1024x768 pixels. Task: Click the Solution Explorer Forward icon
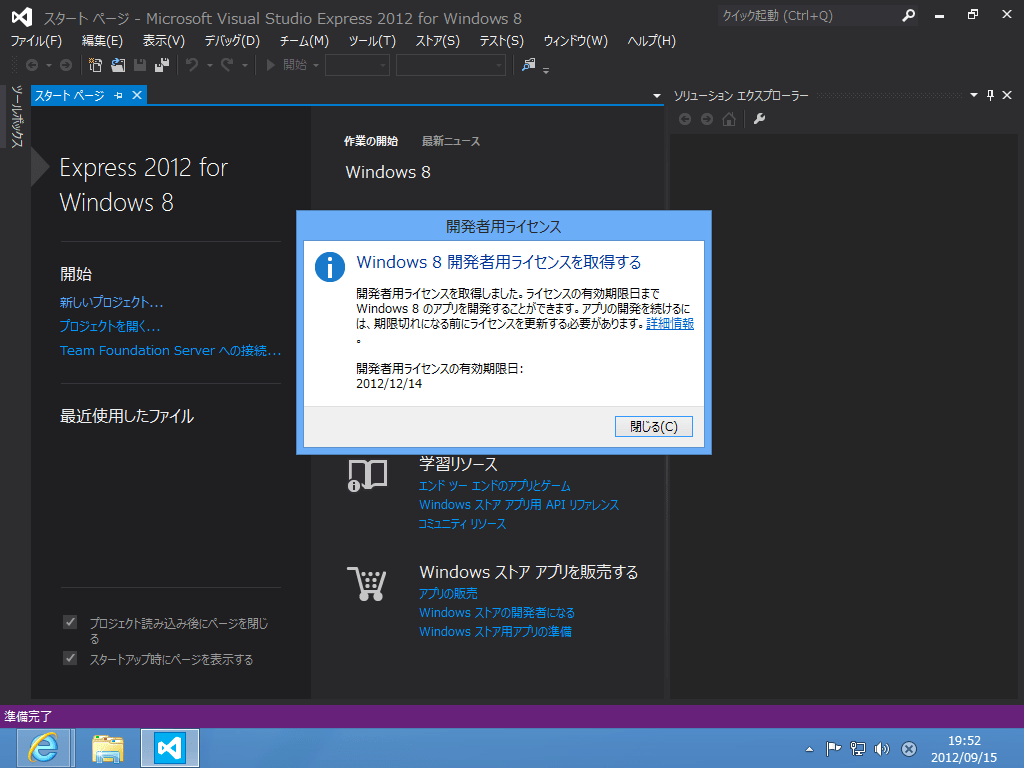707,119
